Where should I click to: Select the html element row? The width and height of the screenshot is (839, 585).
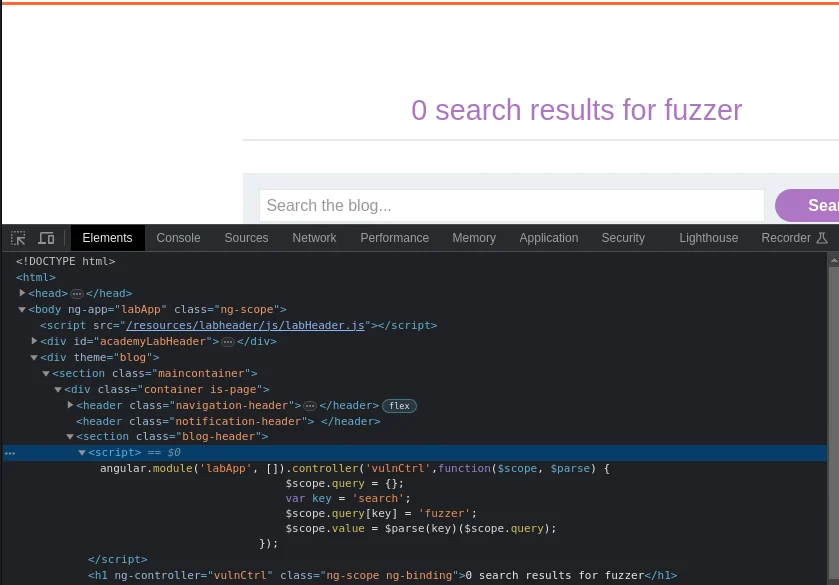coord(36,277)
